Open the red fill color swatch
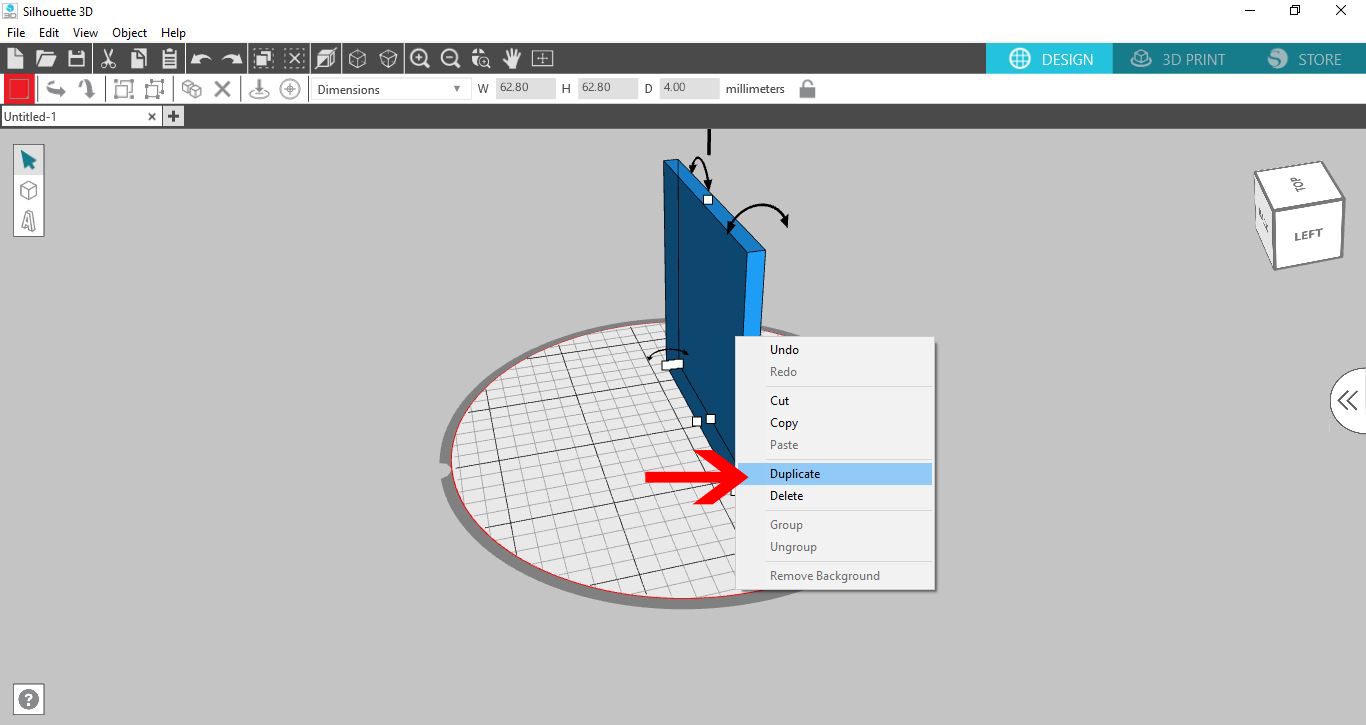 point(19,89)
